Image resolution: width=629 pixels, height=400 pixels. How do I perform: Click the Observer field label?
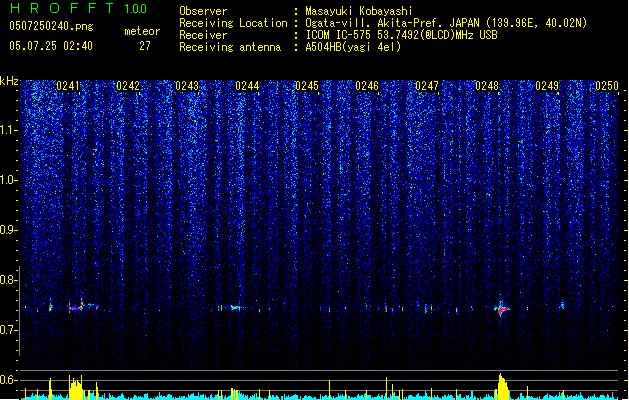pyautogui.click(x=203, y=11)
